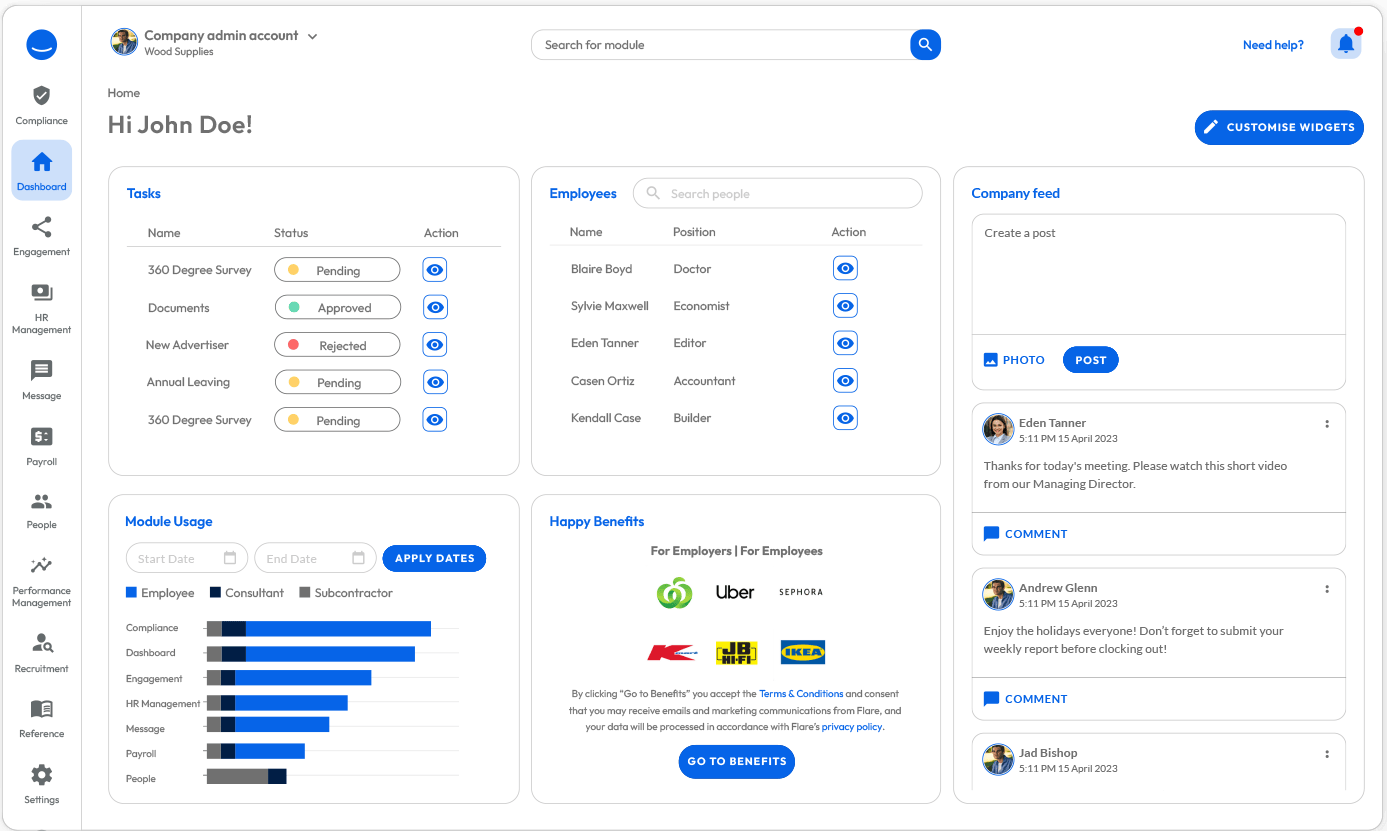Open the Message module icon
Image resolution: width=1387 pixels, height=831 pixels.
point(41,379)
